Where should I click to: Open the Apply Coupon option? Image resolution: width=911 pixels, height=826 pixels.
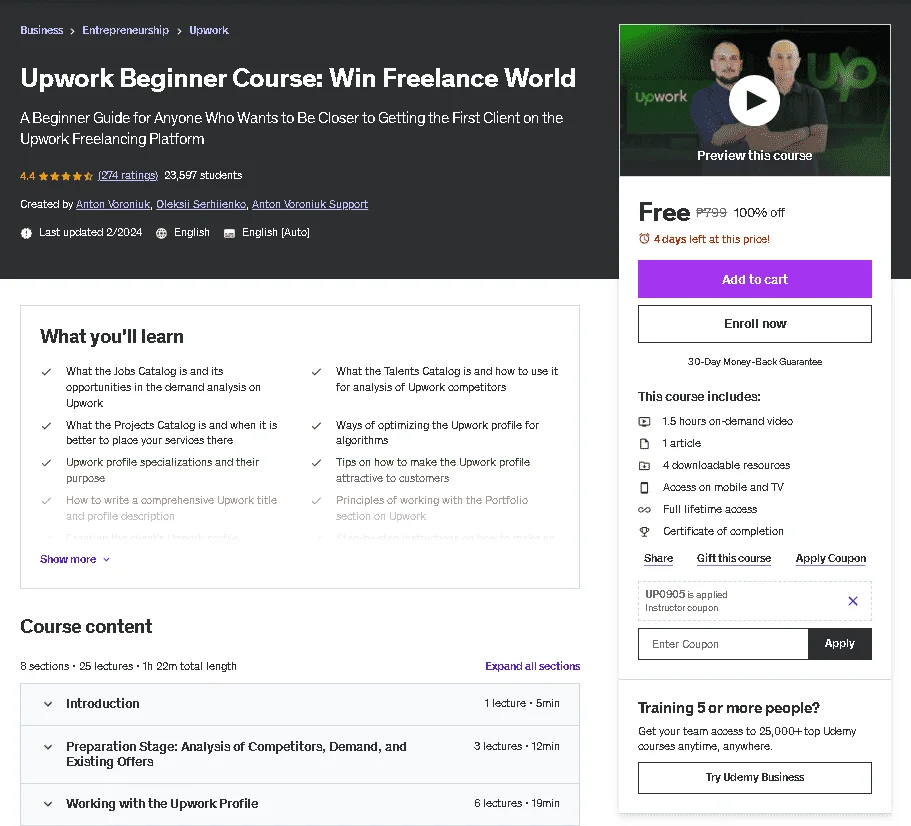[830, 558]
